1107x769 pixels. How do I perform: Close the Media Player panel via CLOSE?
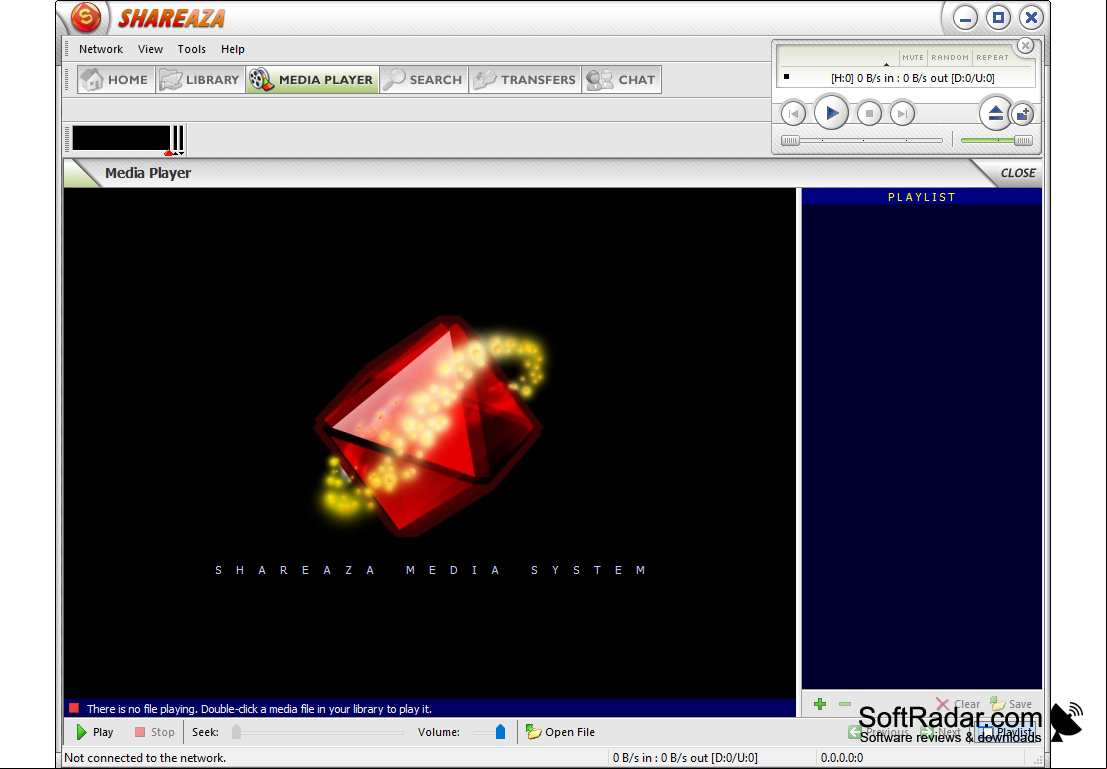1018,173
